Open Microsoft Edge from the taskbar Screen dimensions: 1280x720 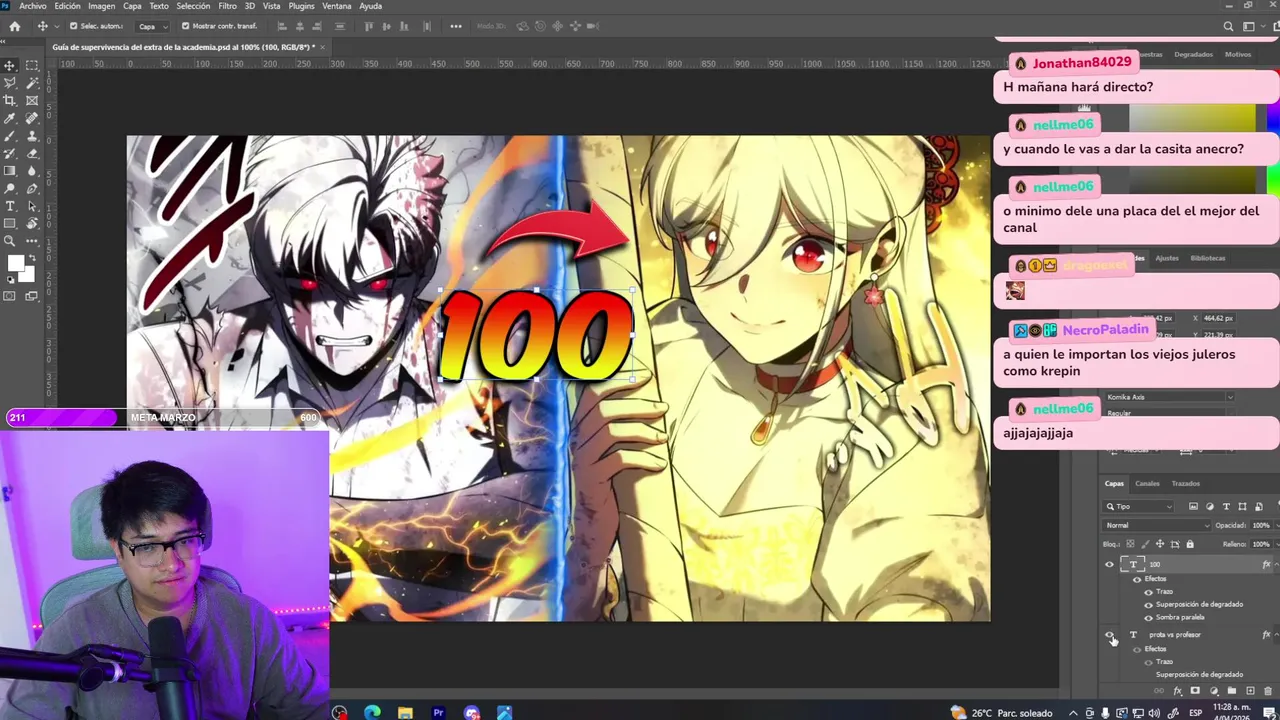click(372, 713)
